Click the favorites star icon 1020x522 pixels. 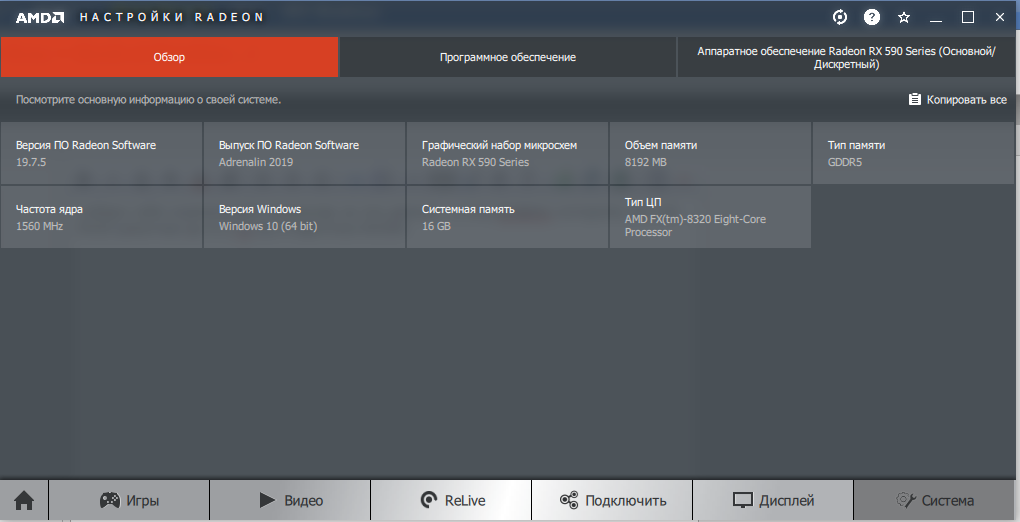pyautogui.click(x=904, y=18)
